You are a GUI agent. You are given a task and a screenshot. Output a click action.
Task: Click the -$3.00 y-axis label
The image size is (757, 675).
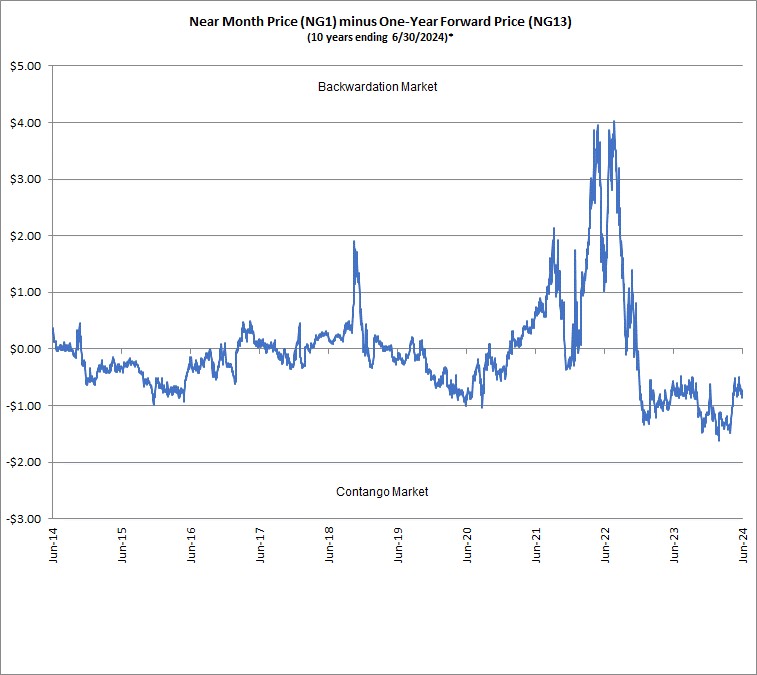click(x=24, y=519)
